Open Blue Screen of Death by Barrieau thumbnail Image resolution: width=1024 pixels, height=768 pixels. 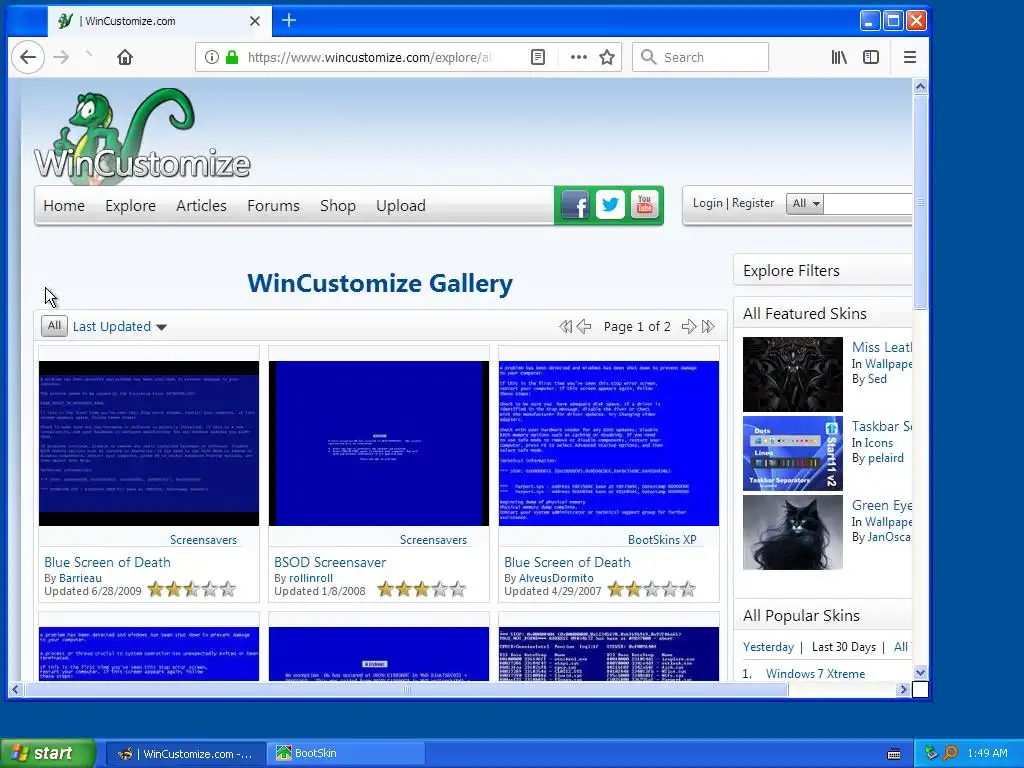pyautogui.click(x=149, y=443)
